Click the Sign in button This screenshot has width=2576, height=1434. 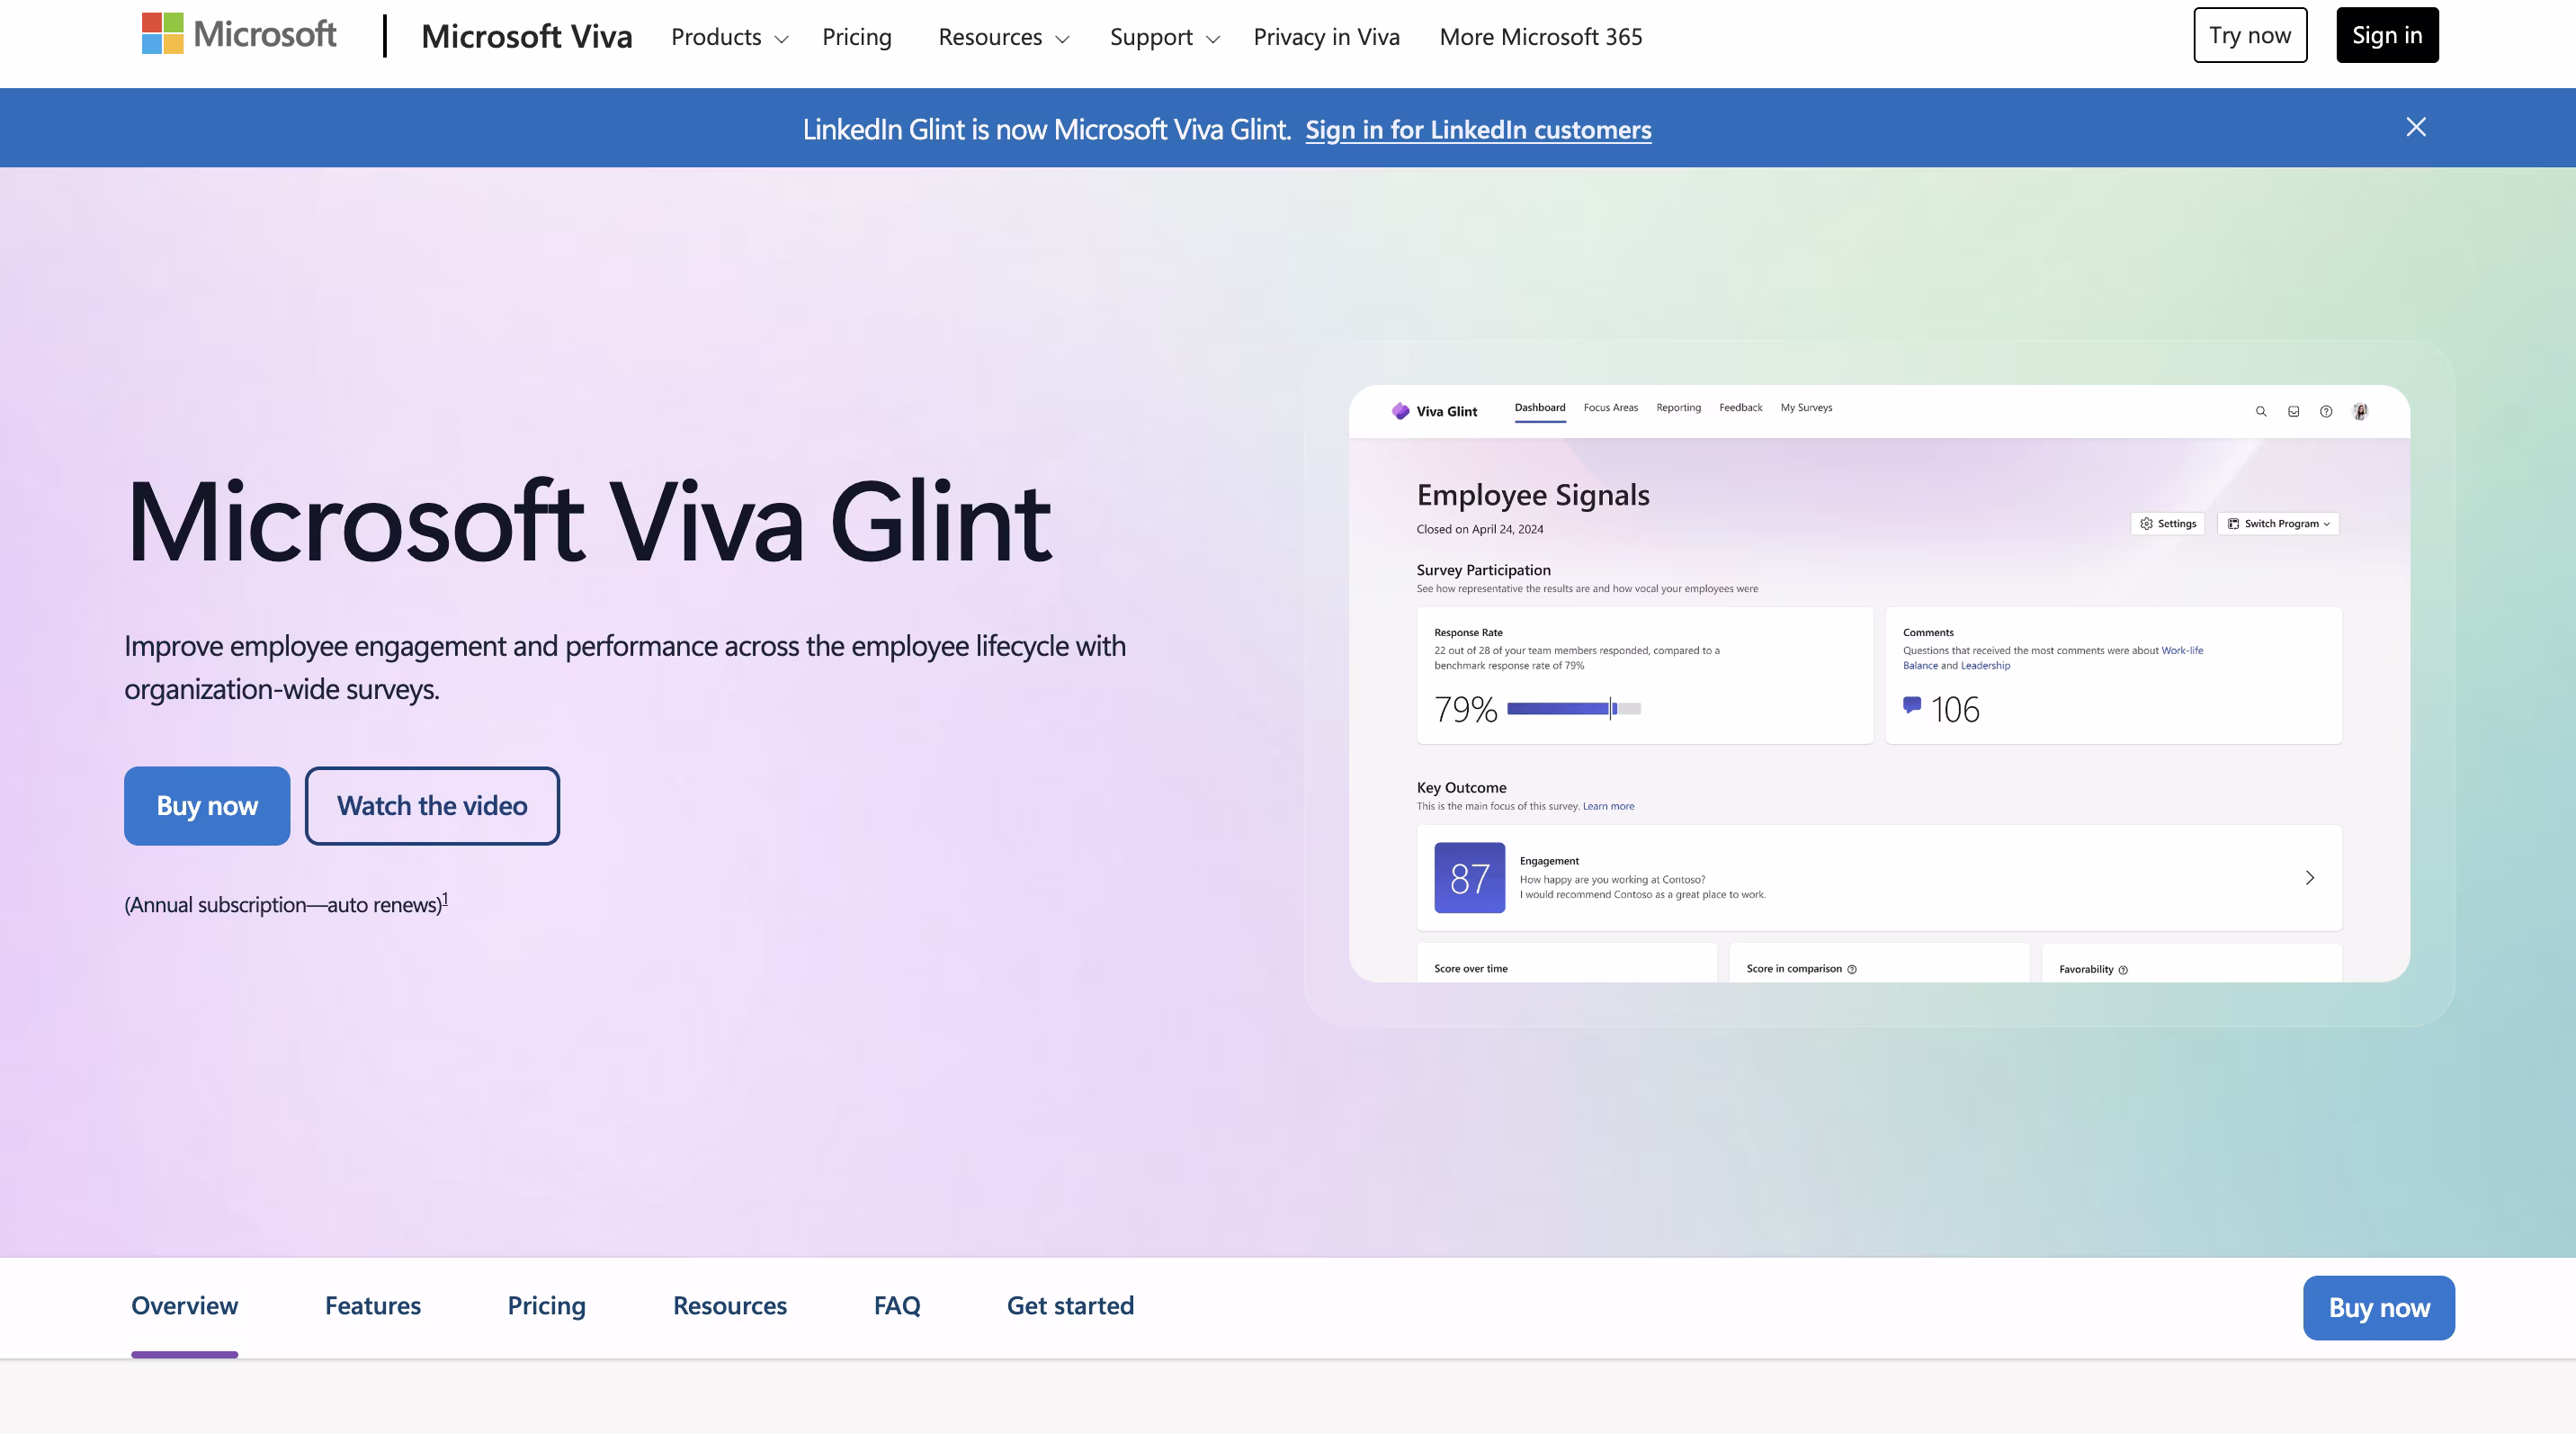click(2387, 35)
